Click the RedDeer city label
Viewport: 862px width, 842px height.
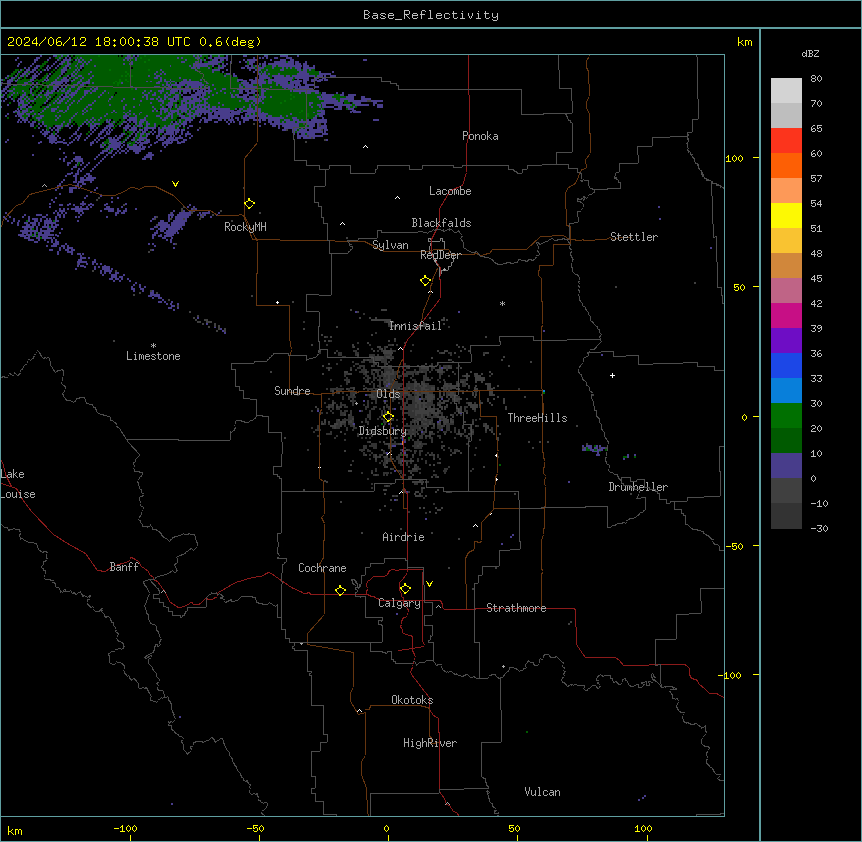(x=440, y=255)
